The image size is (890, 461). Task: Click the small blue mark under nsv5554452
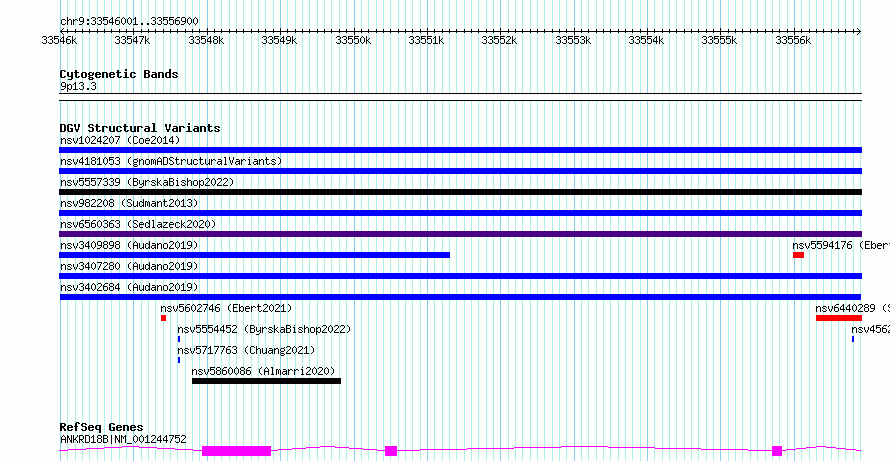coord(179,339)
